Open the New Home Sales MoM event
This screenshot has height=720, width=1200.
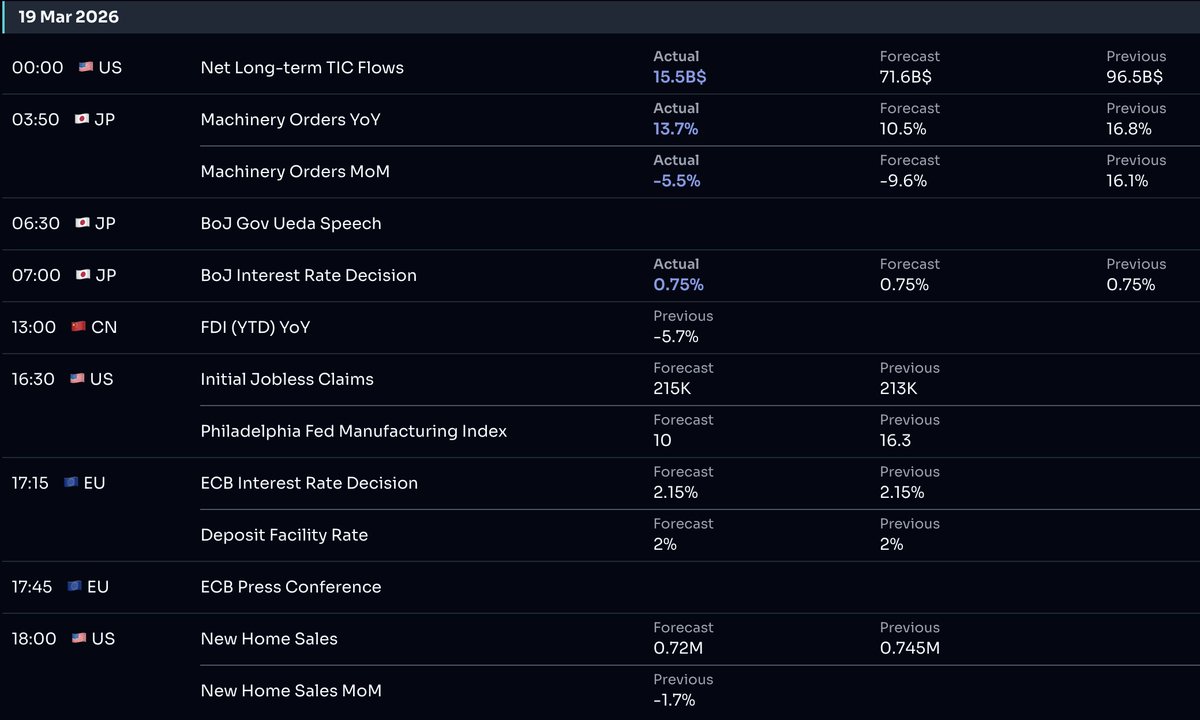[290, 691]
